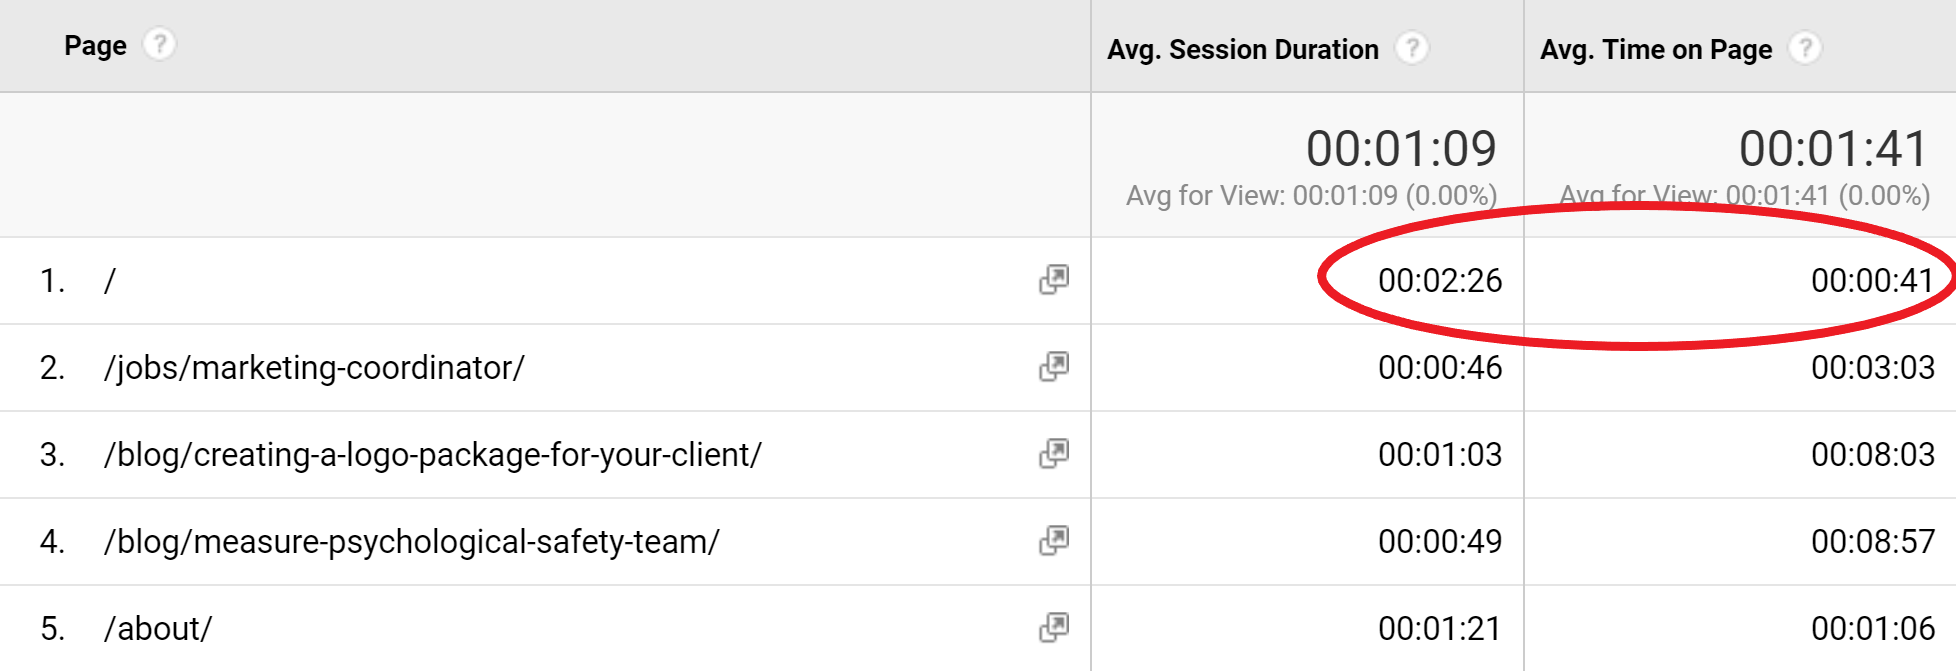This screenshot has height=671, width=1956.
Task: Click the overall 00:01:41 summary value
Action: click(x=1834, y=147)
